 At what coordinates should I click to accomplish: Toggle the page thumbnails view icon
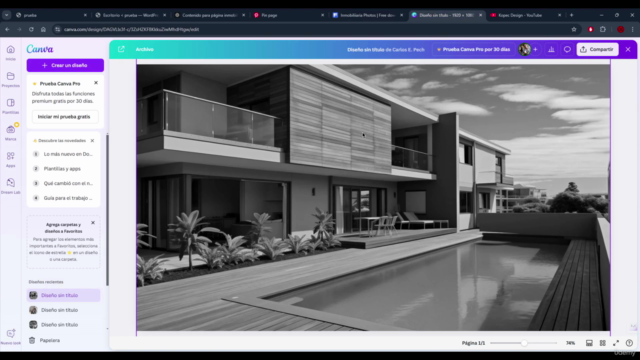tap(589, 343)
